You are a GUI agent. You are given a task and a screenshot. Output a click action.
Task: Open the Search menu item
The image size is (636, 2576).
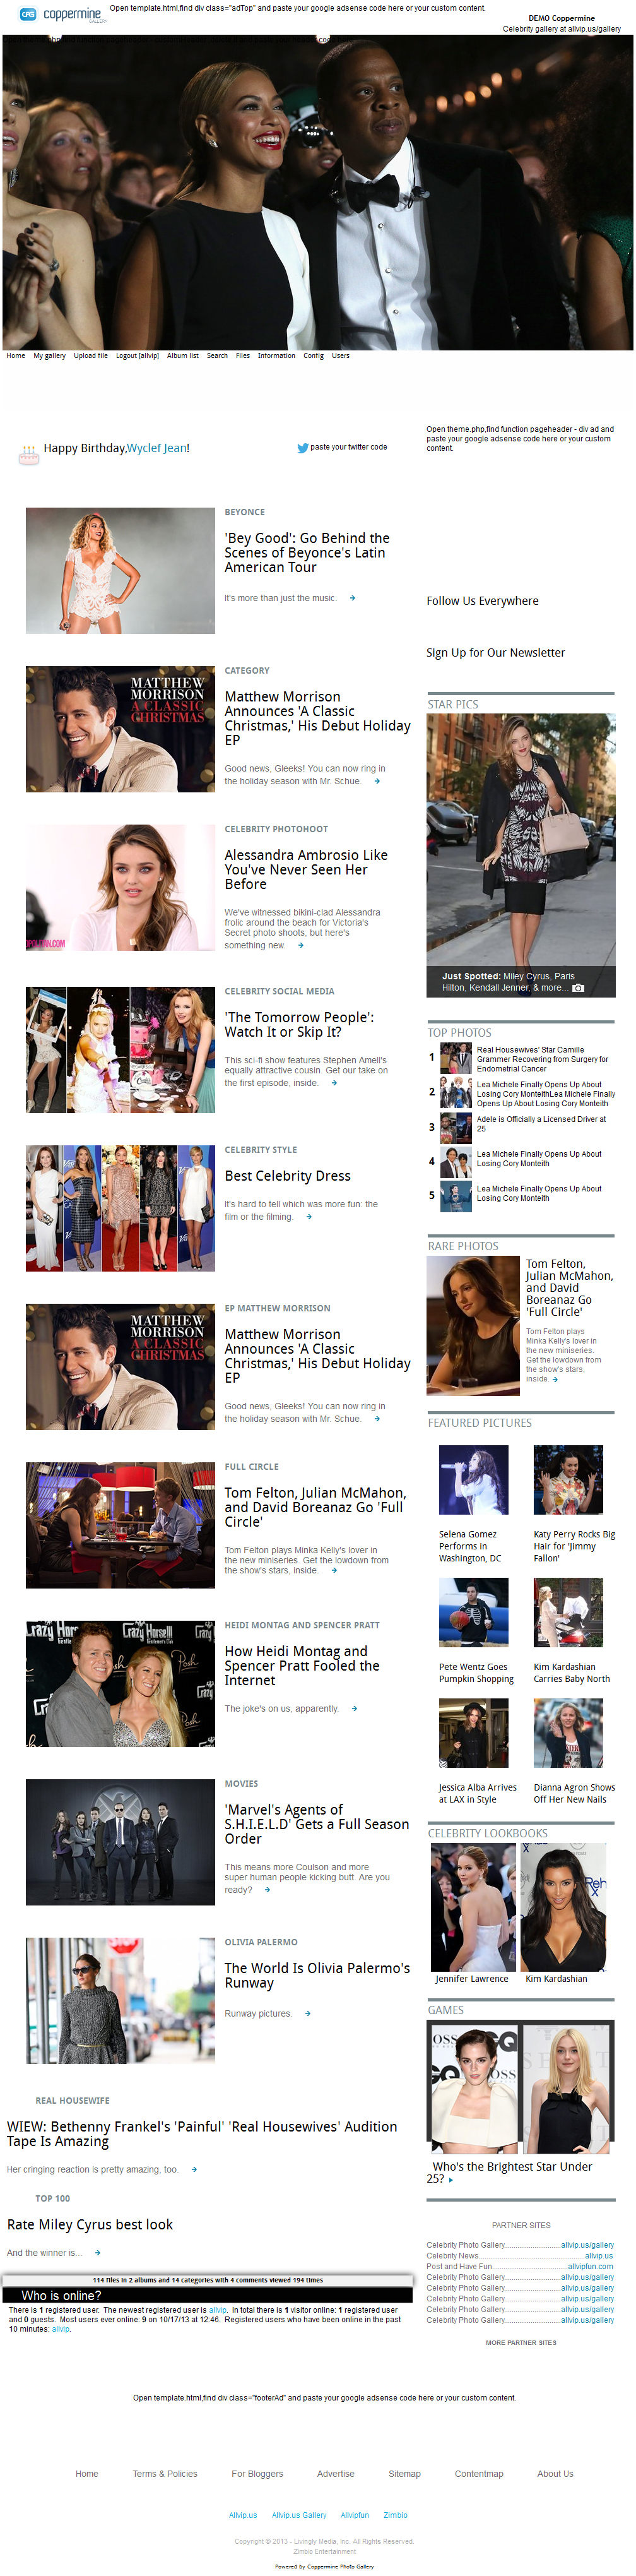[217, 355]
